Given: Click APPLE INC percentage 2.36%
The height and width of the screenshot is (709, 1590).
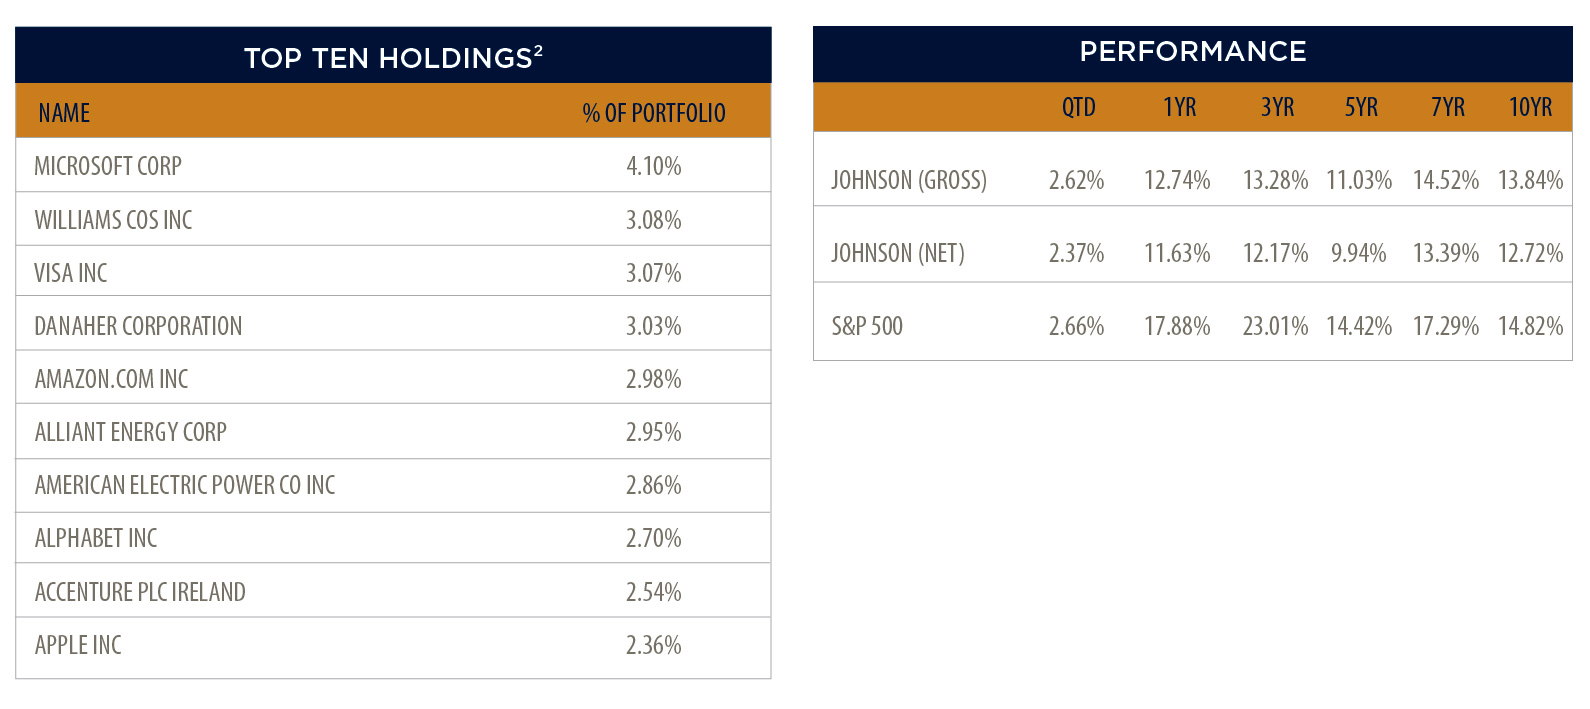Looking at the screenshot, I should click(654, 645).
